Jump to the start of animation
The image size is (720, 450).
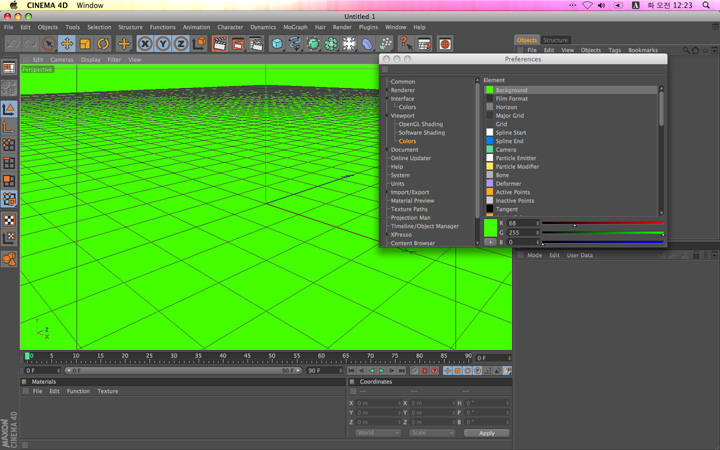[351, 371]
